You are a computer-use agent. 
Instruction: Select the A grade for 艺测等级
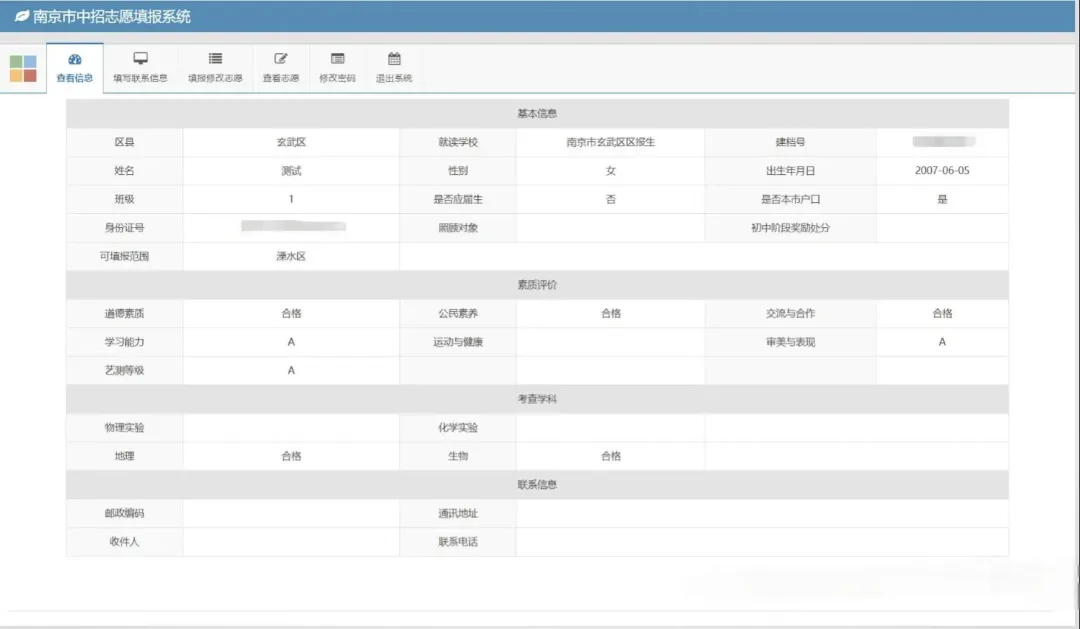coord(291,371)
